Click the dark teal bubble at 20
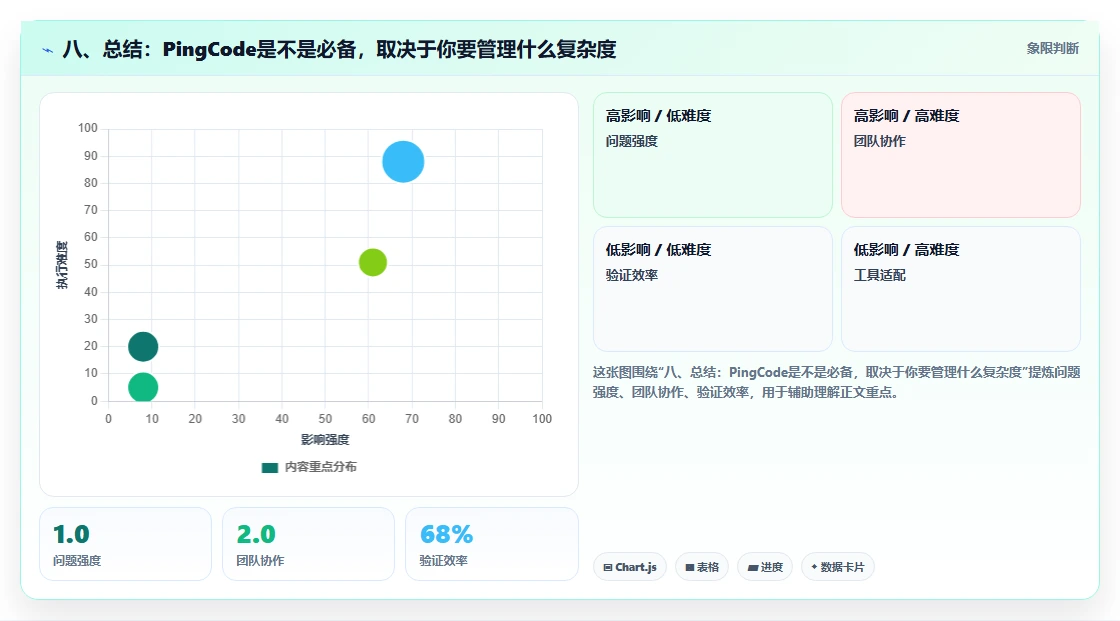1120x621 pixels. point(143,347)
